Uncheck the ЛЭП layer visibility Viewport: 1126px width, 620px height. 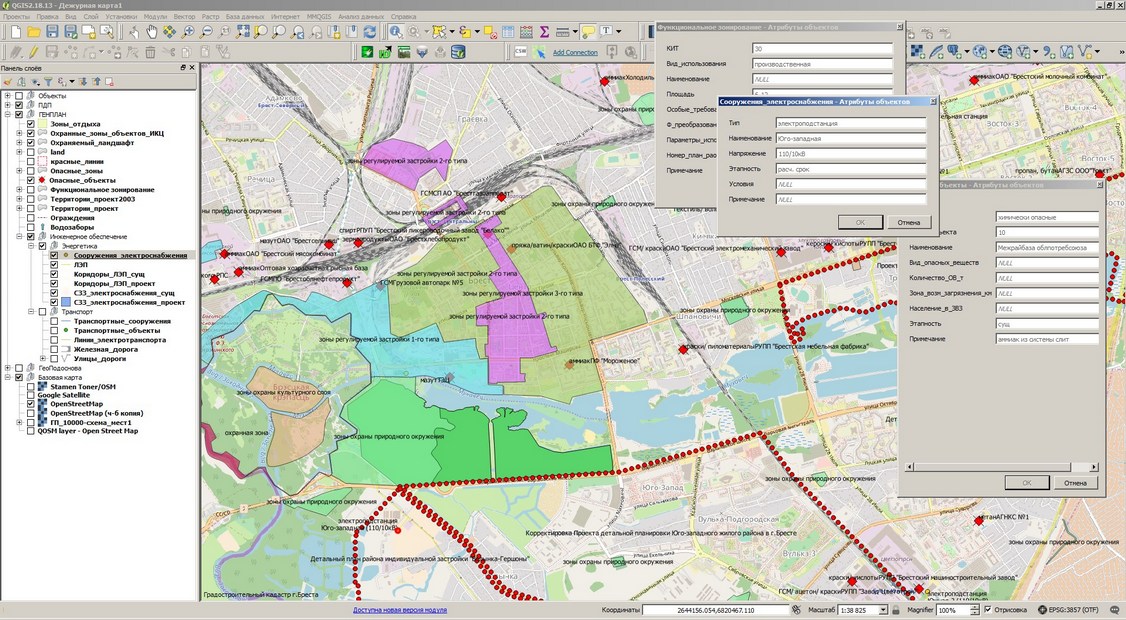coord(55,264)
